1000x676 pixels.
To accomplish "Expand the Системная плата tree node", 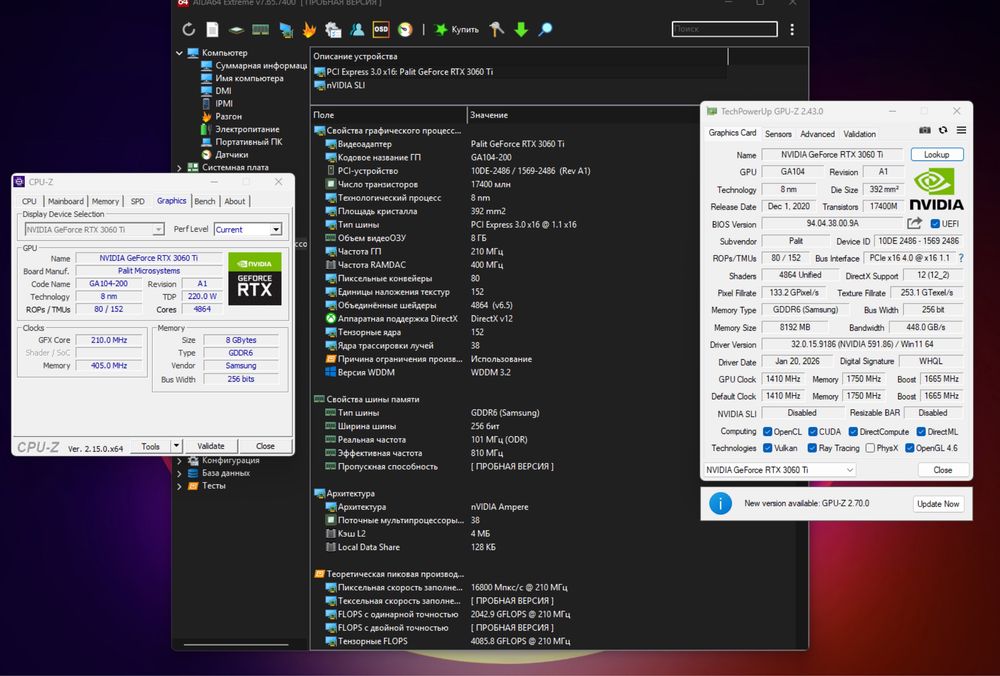I will (x=179, y=168).
